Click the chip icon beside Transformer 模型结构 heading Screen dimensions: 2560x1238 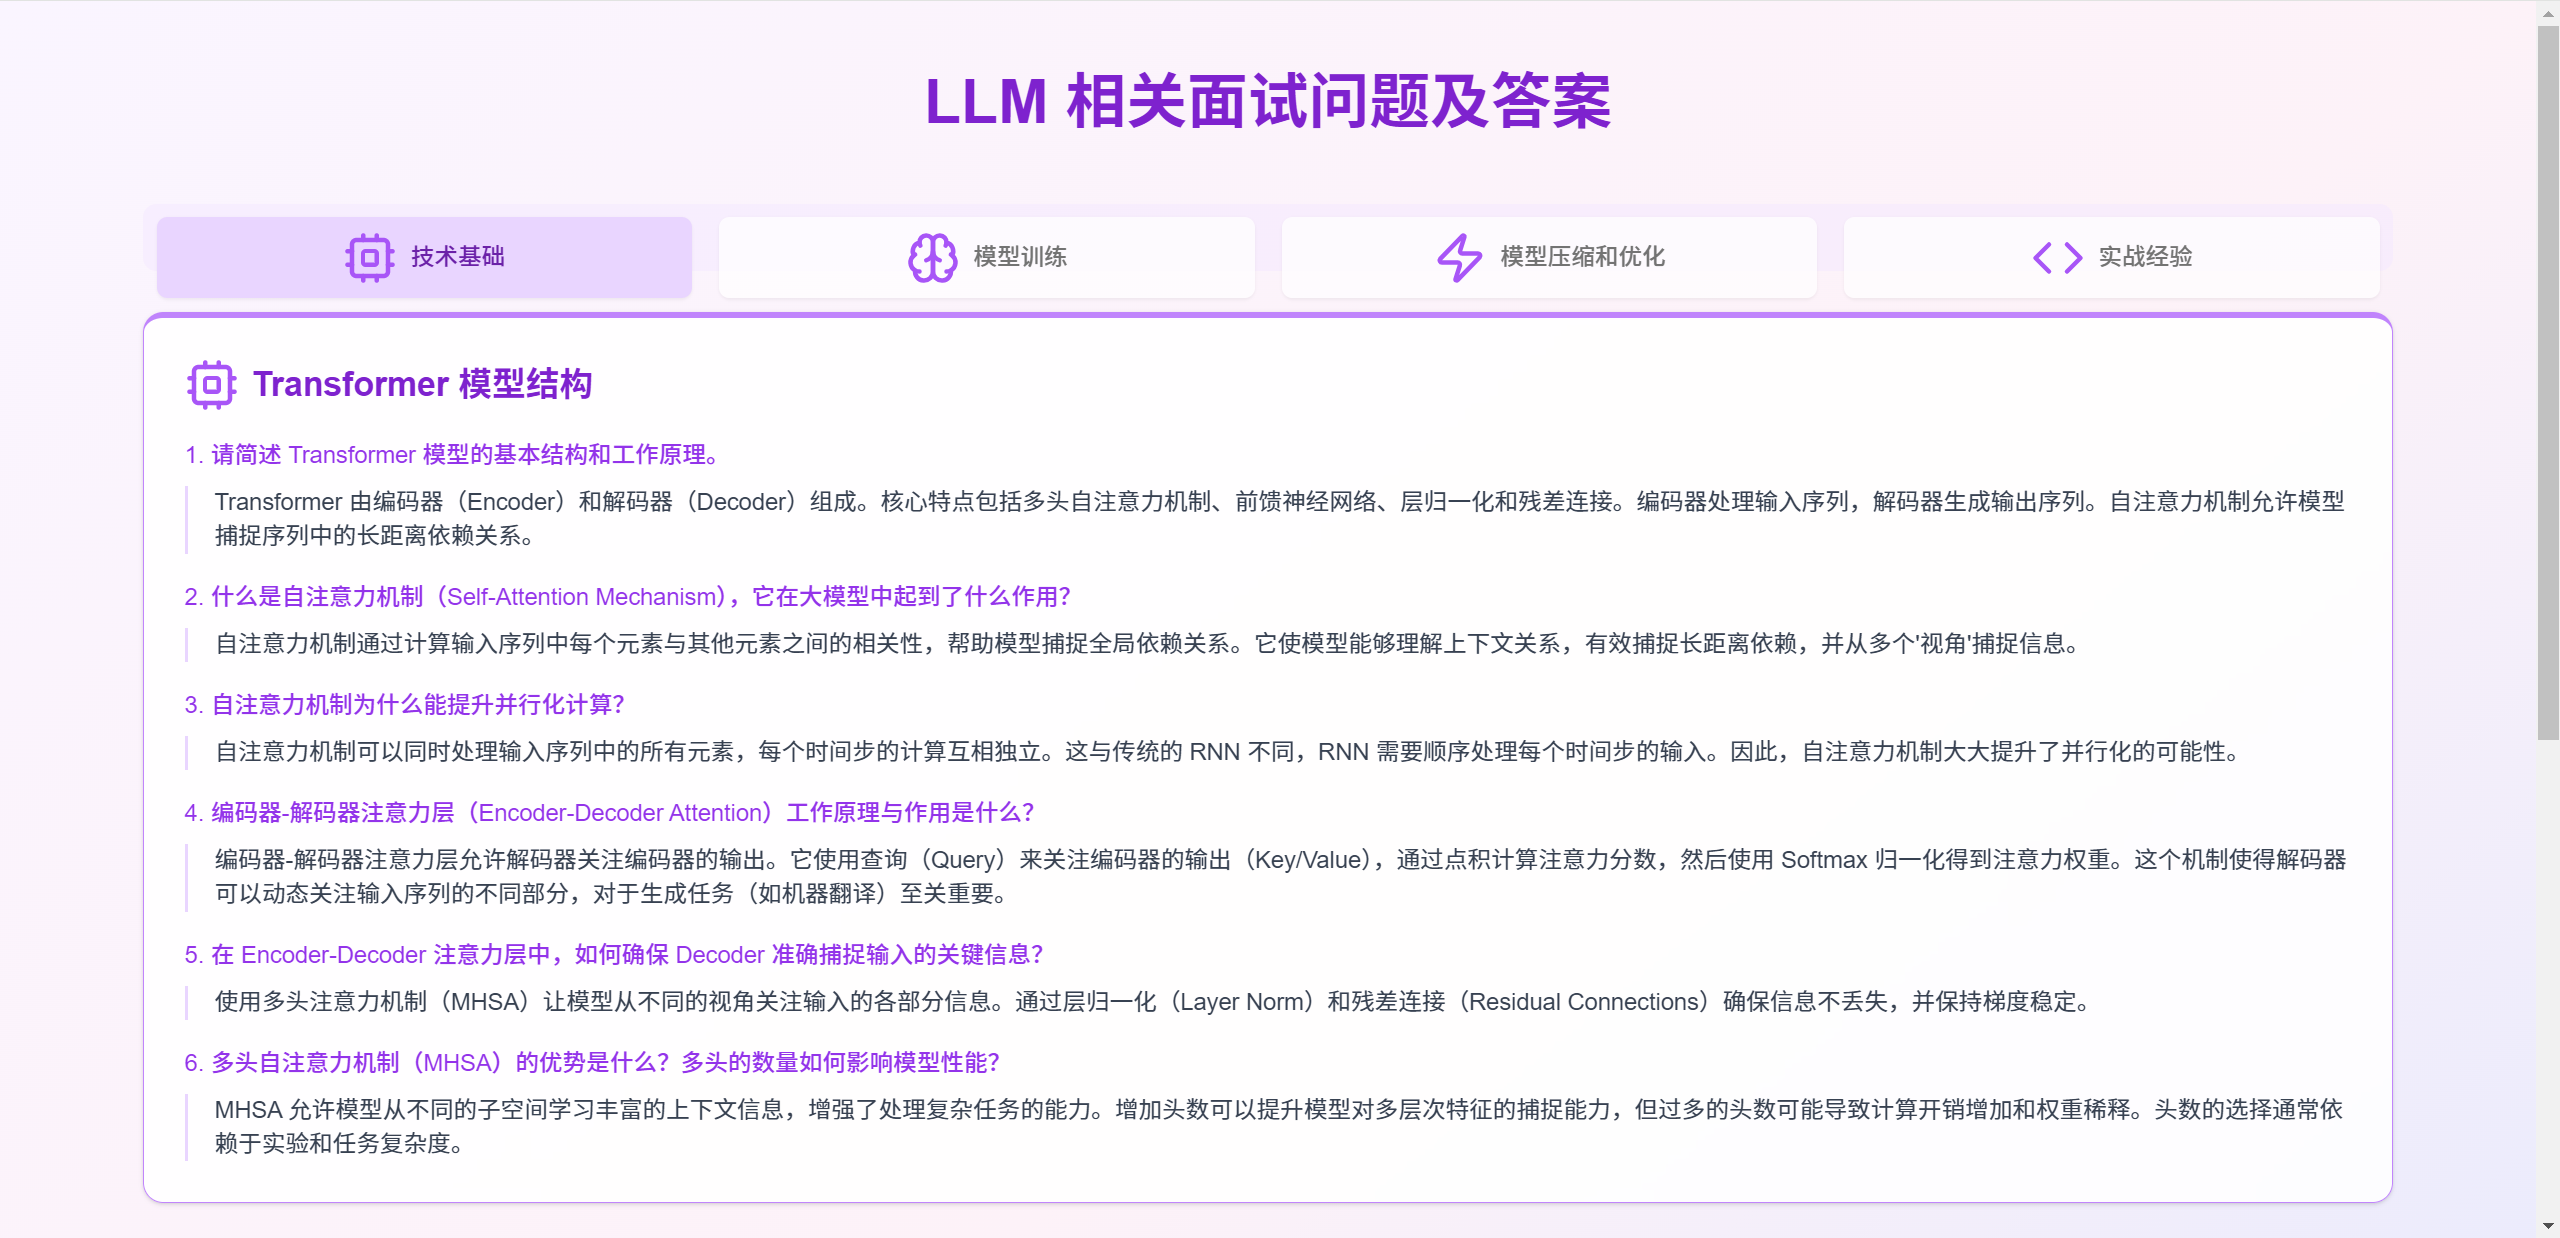coord(210,383)
